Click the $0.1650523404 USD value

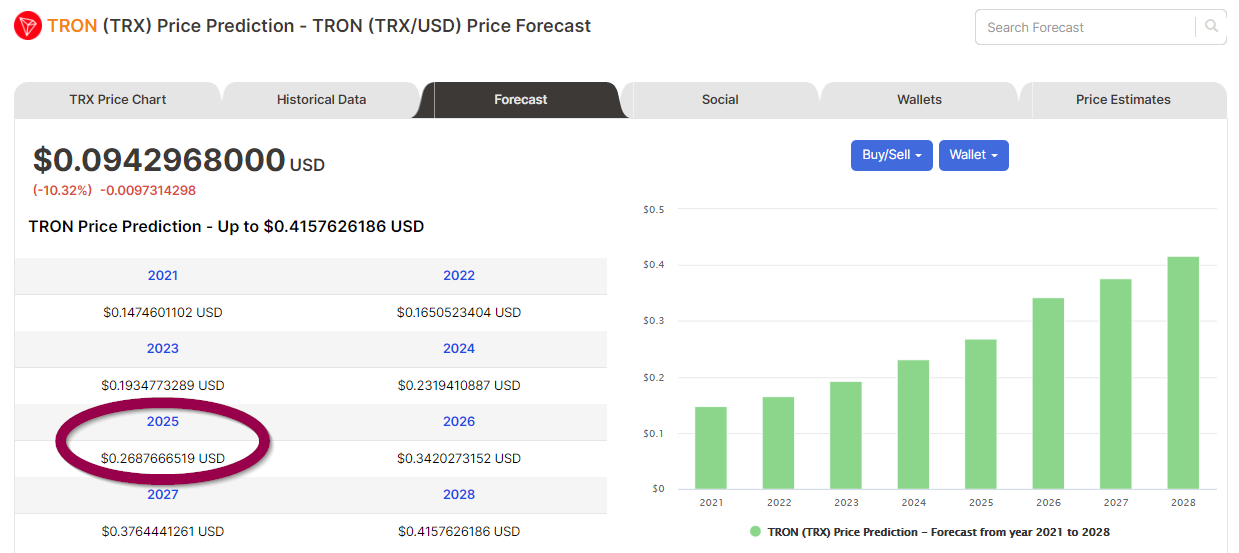[x=459, y=312]
